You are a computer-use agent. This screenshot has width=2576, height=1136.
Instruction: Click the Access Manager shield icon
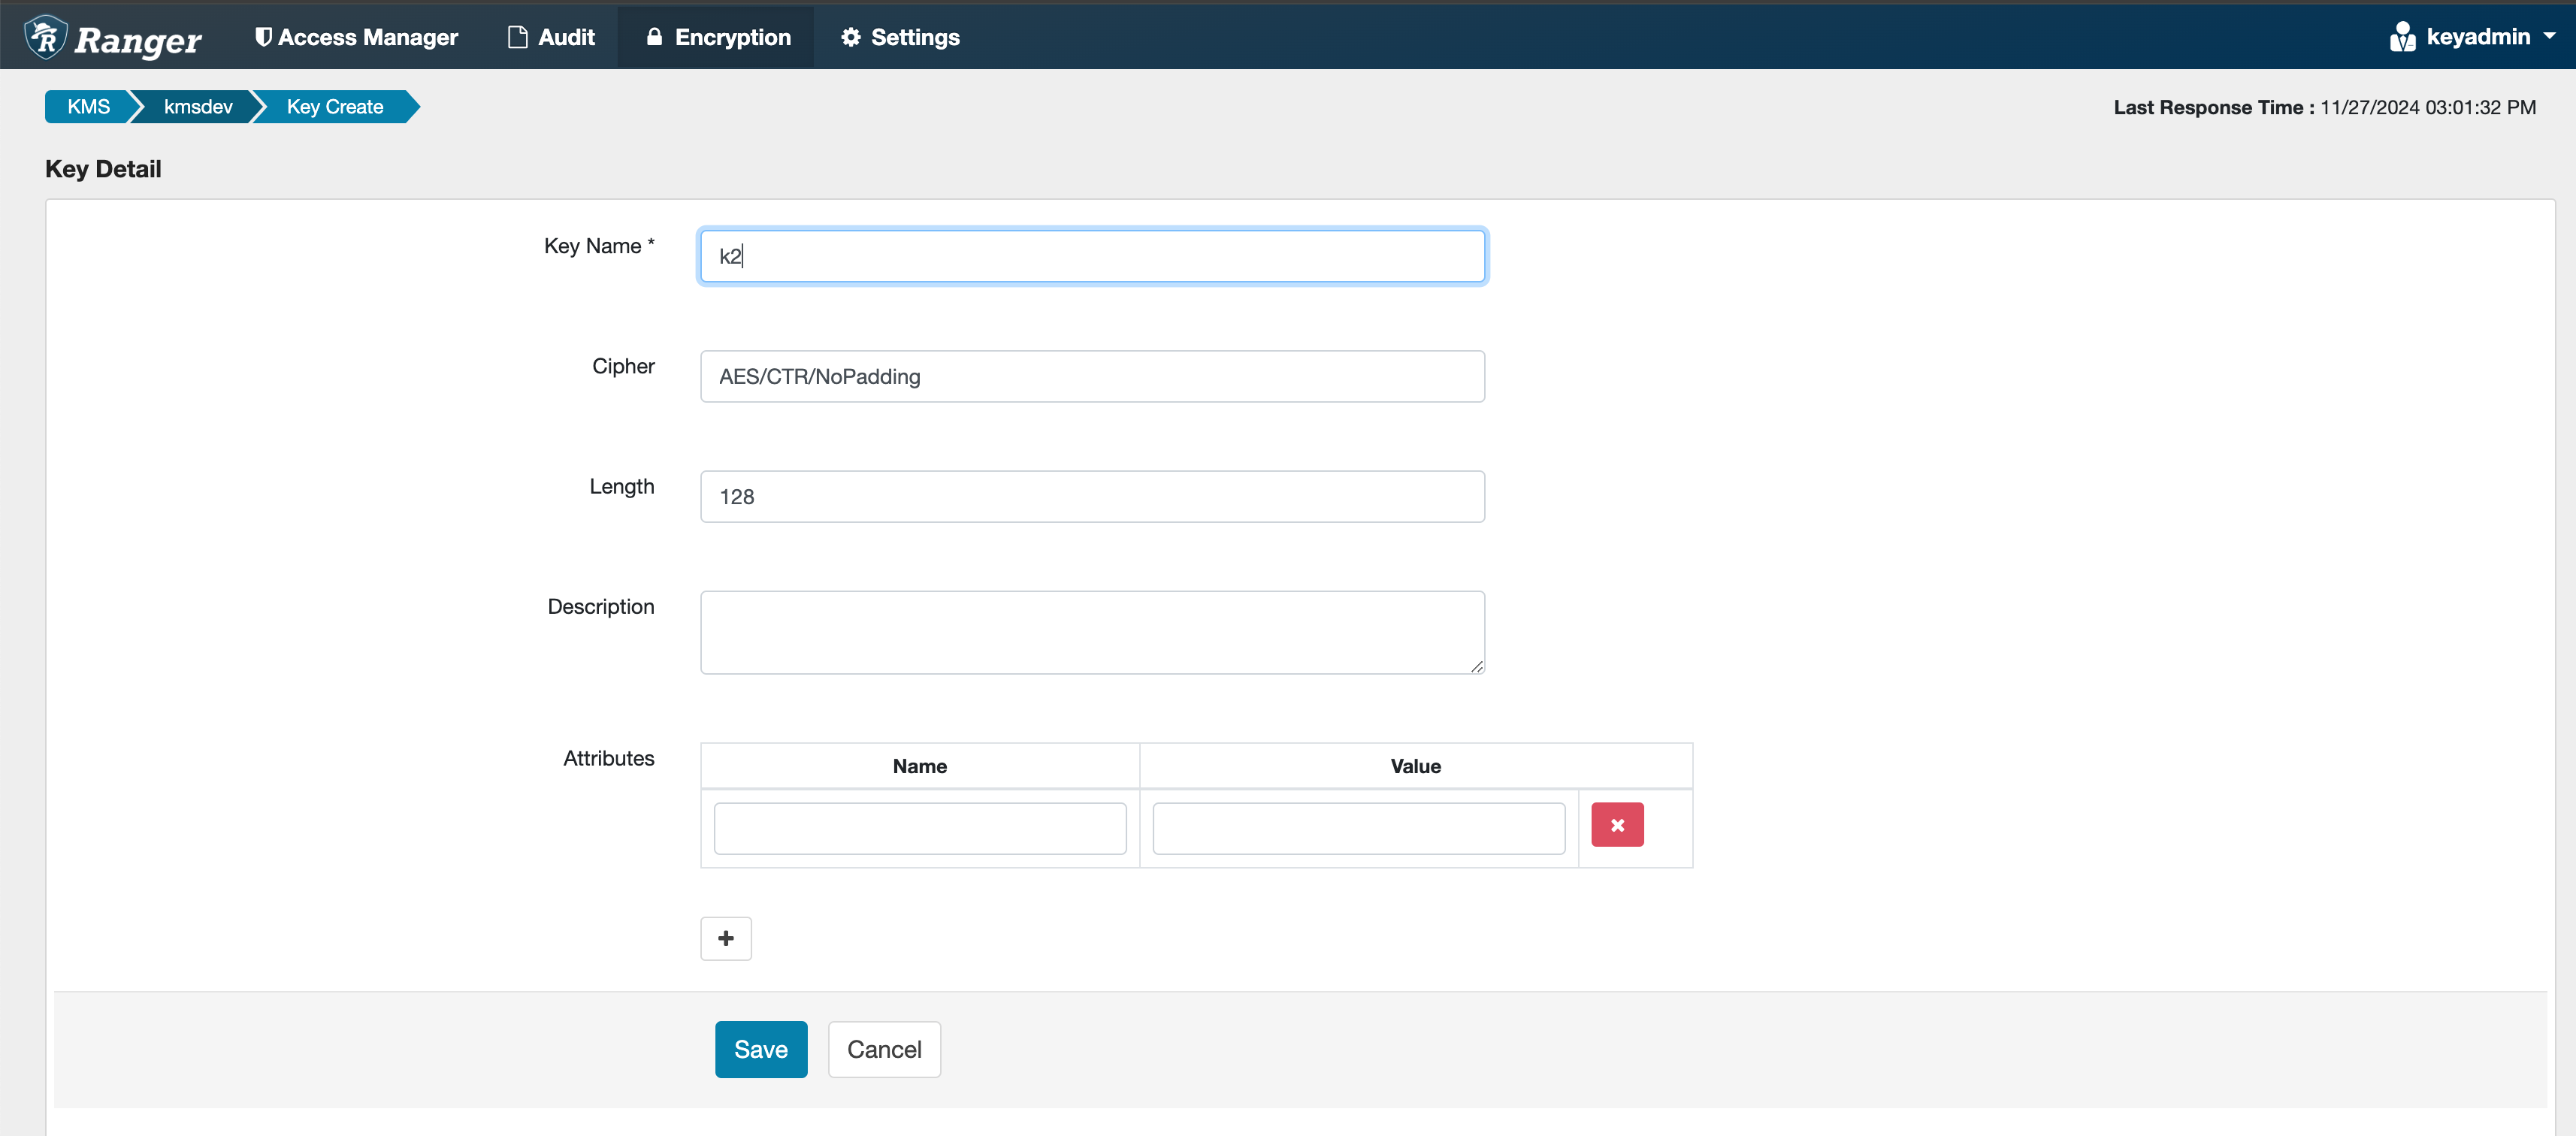tap(263, 37)
